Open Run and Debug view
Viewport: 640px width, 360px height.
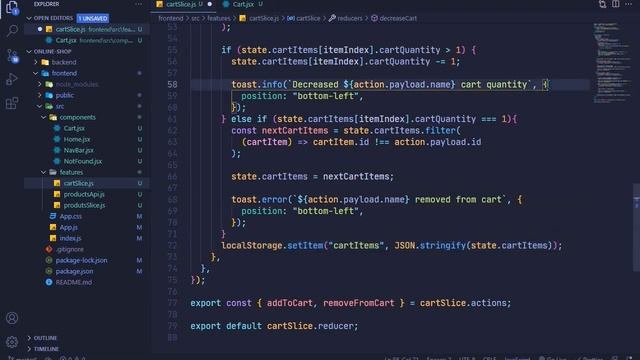coord(12,79)
